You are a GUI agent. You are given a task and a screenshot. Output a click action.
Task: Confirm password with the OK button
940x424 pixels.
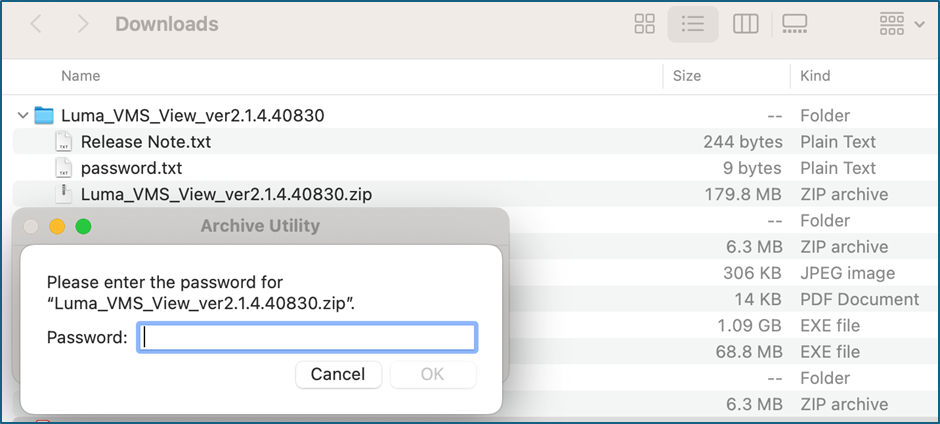432,375
